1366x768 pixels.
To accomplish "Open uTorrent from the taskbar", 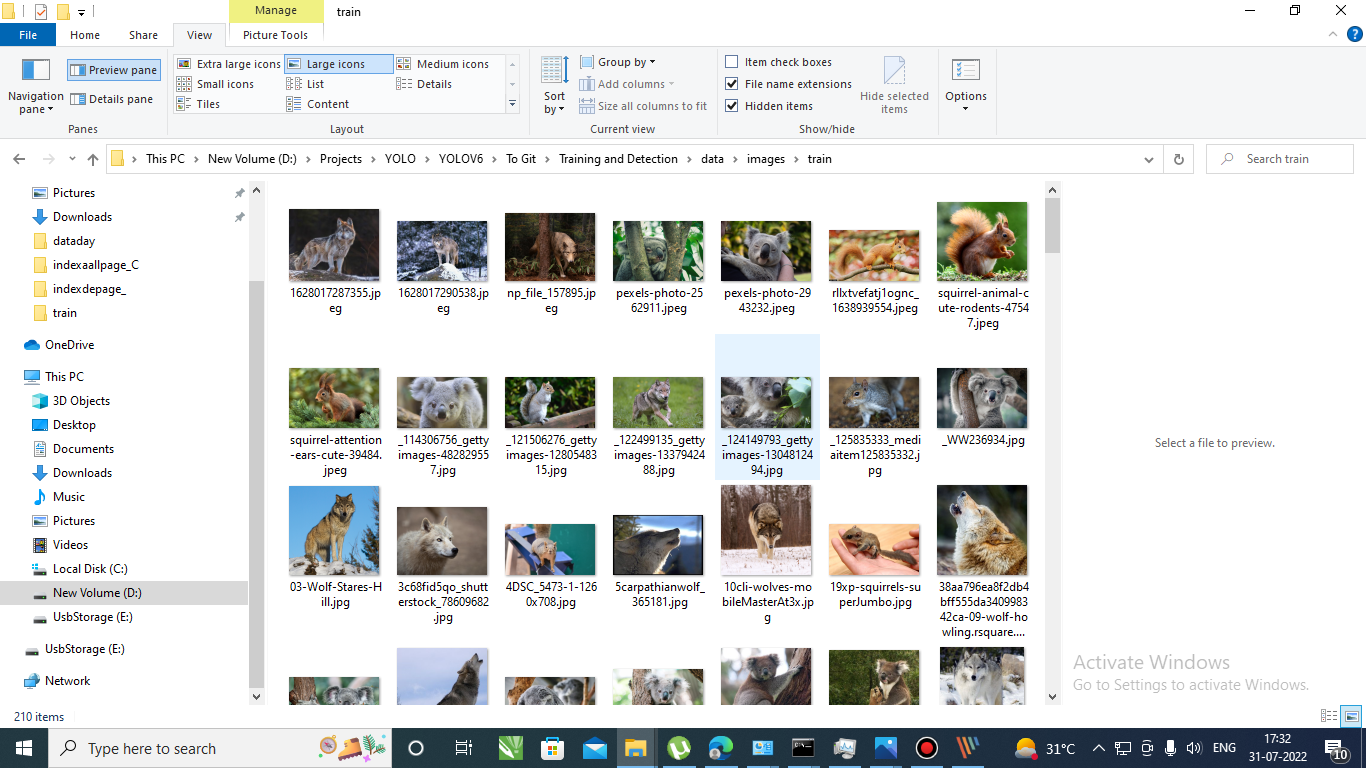I will [x=679, y=748].
